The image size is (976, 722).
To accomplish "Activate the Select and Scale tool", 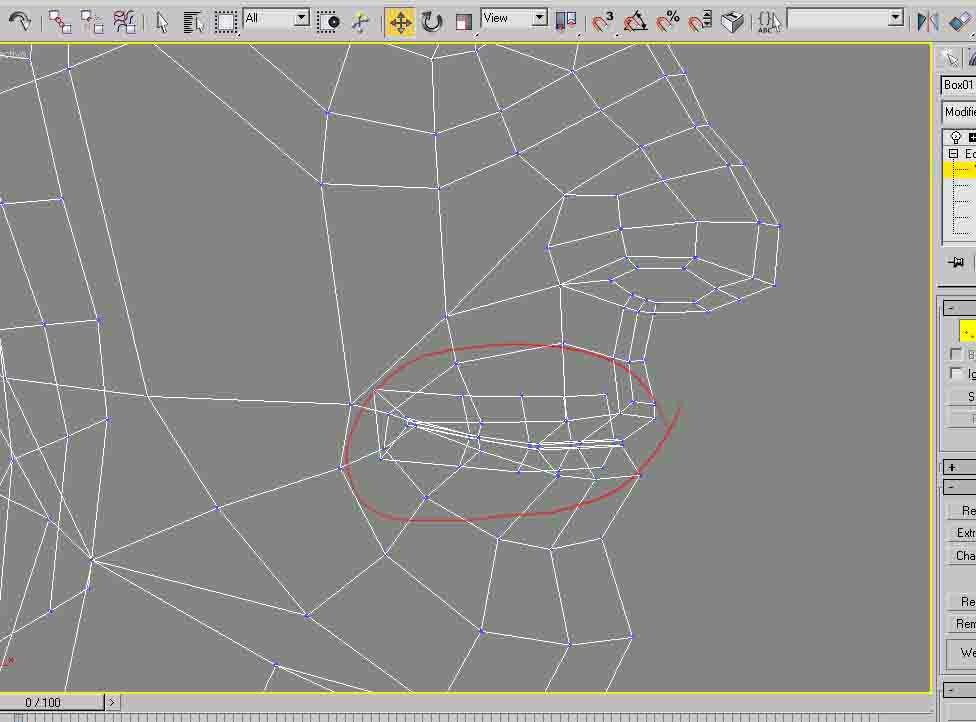I will [x=464, y=22].
